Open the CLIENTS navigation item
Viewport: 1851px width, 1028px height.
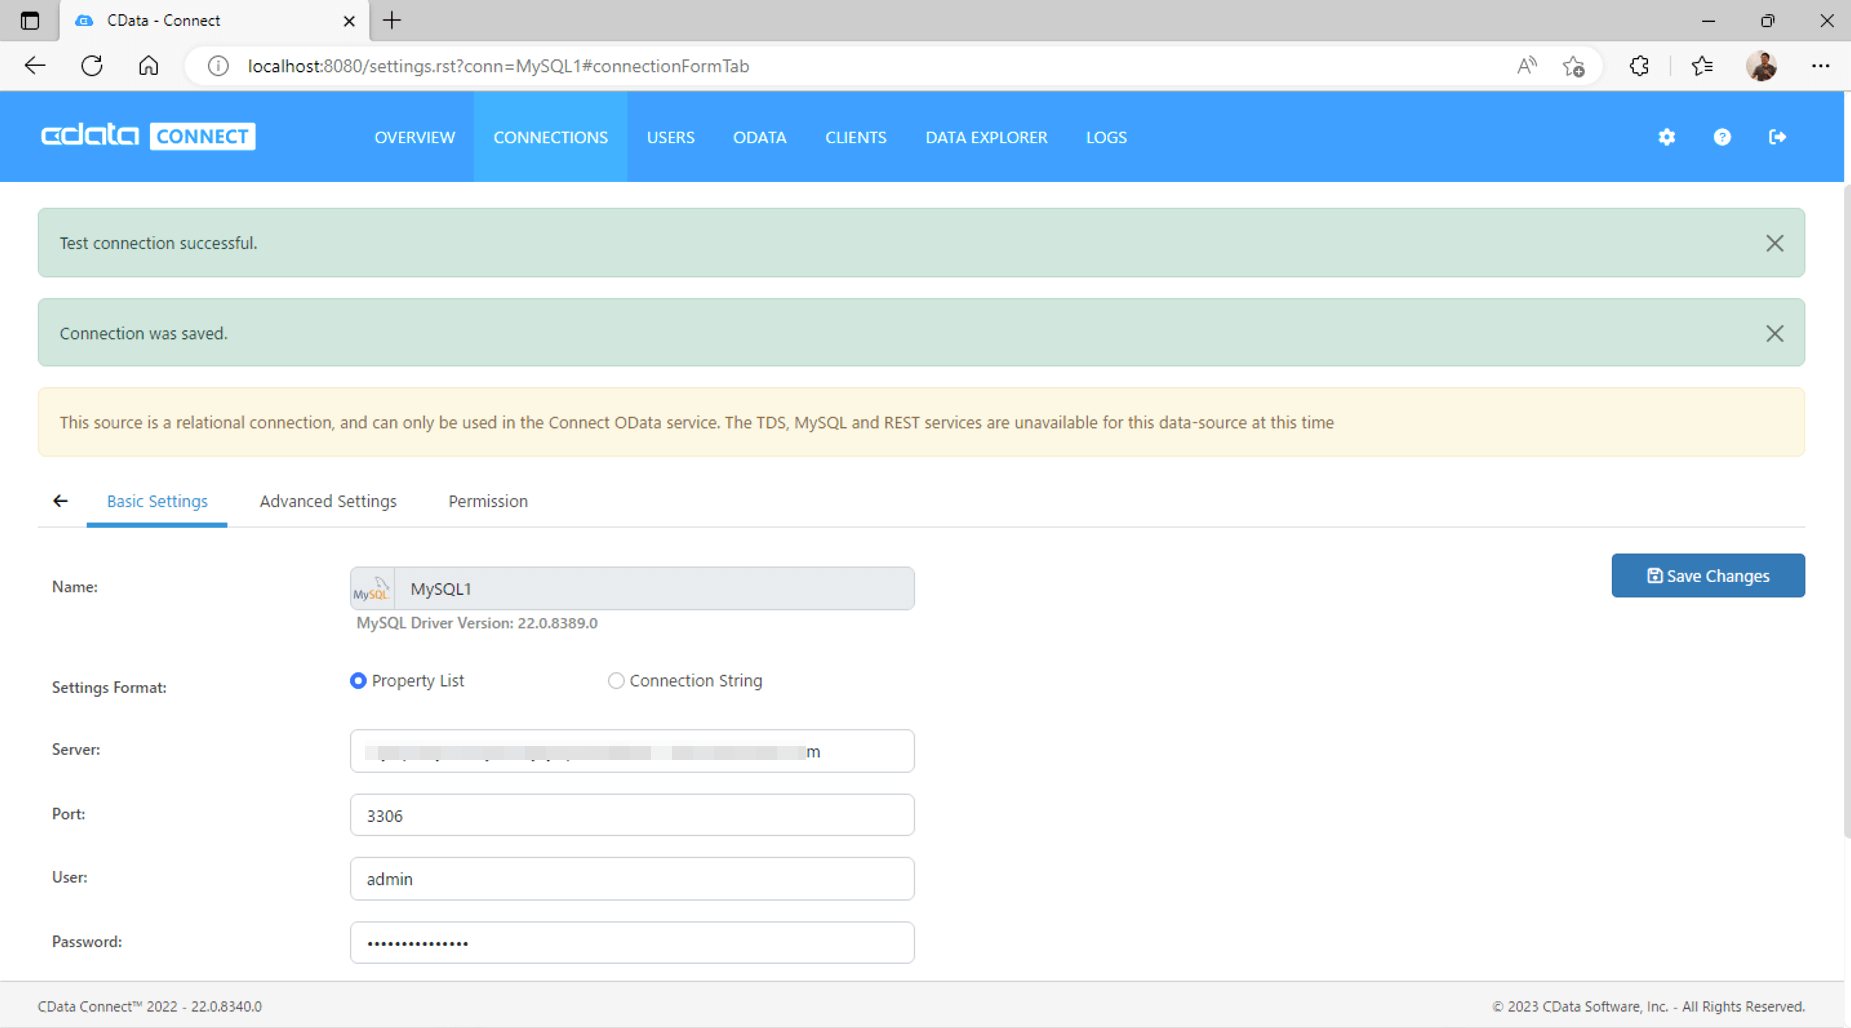tap(856, 137)
